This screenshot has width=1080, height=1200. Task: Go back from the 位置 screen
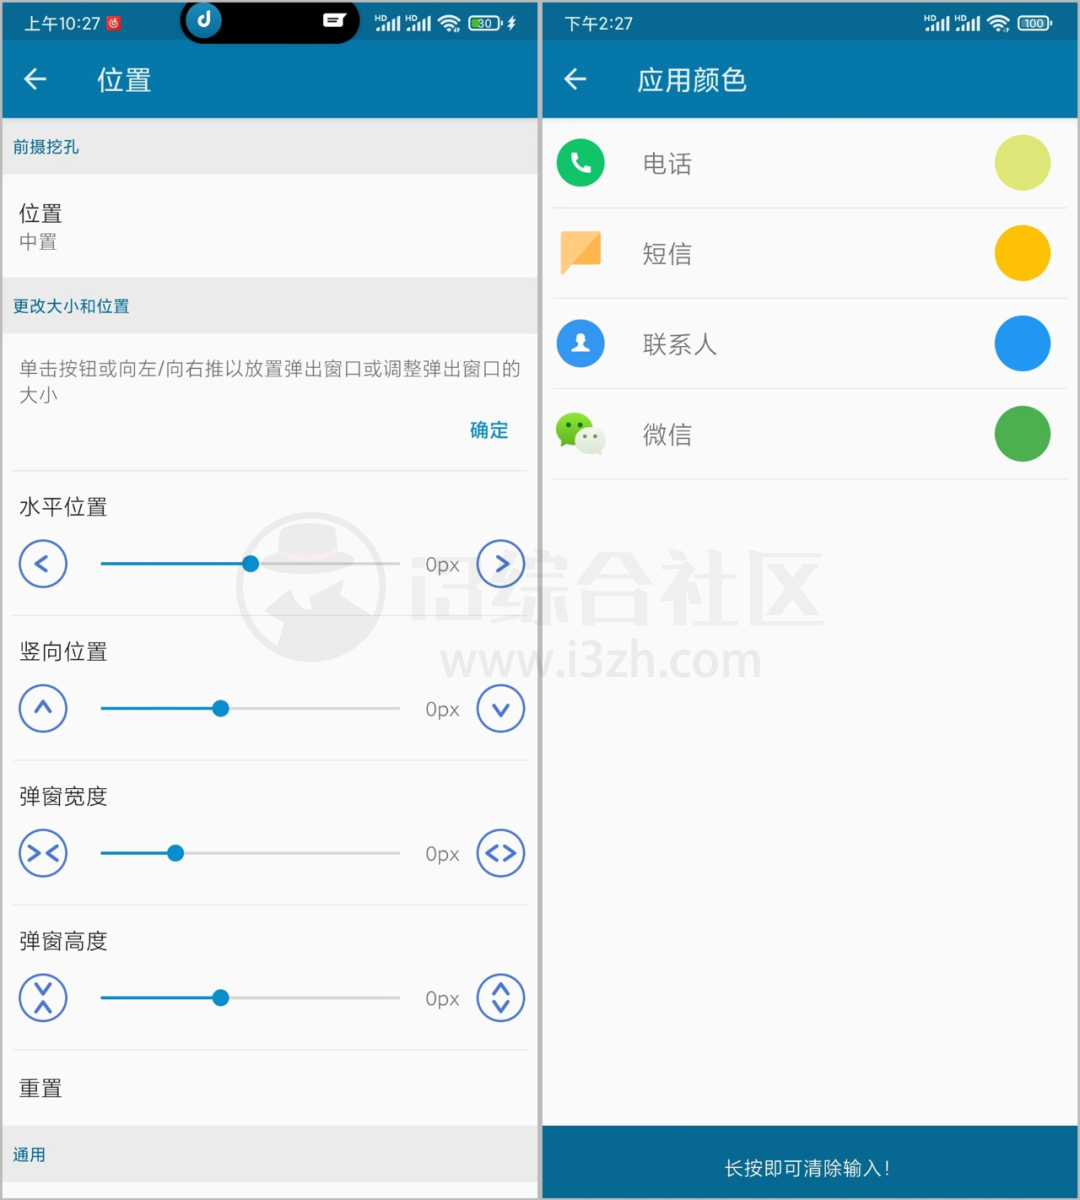36,79
